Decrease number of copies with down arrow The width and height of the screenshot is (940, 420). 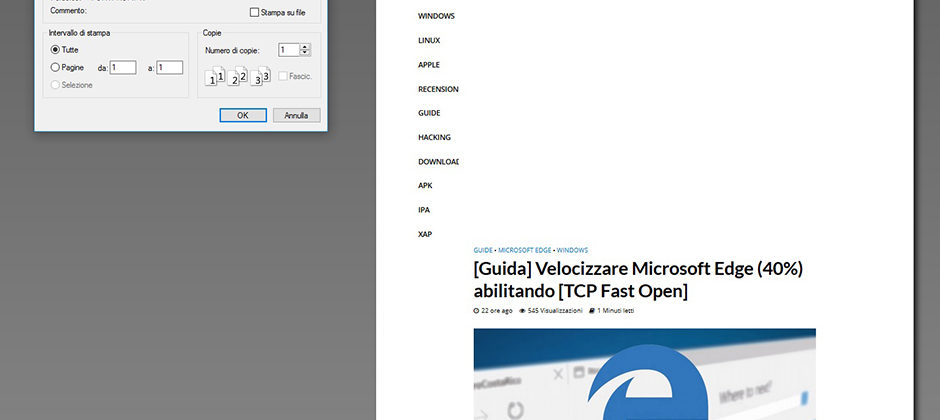tap(305, 53)
